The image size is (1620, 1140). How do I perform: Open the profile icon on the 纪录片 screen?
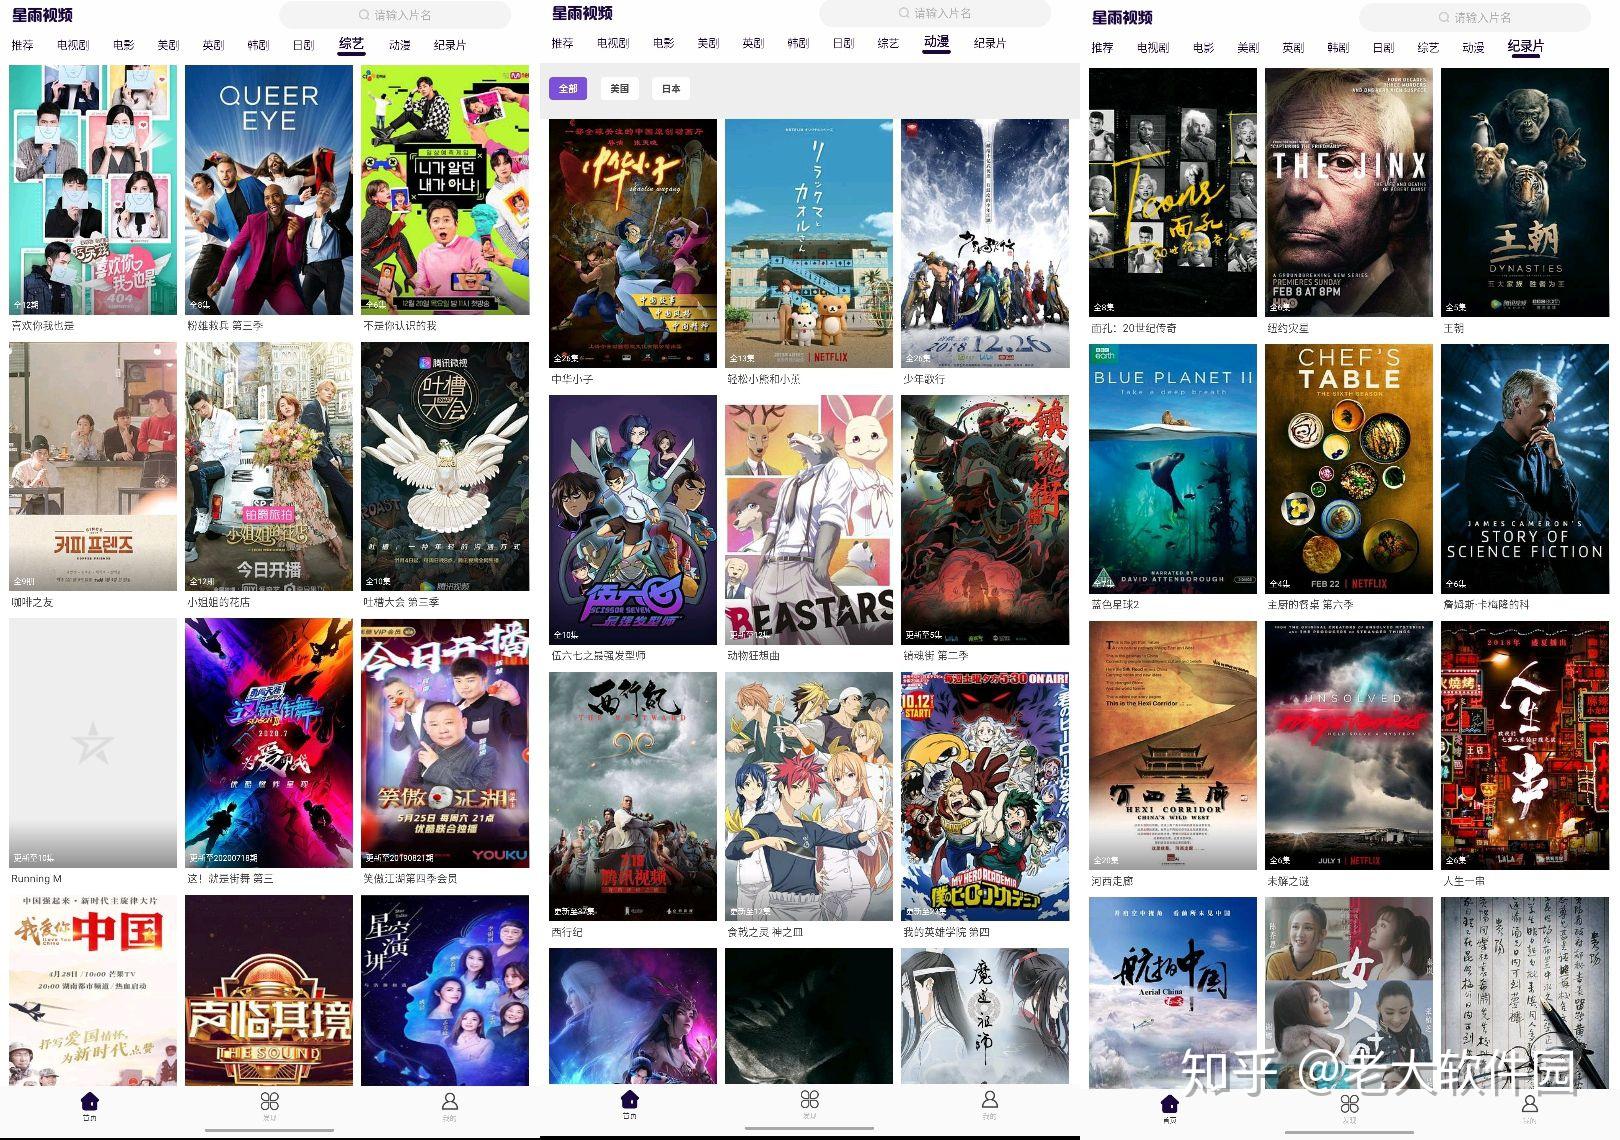(x=1530, y=1104)
